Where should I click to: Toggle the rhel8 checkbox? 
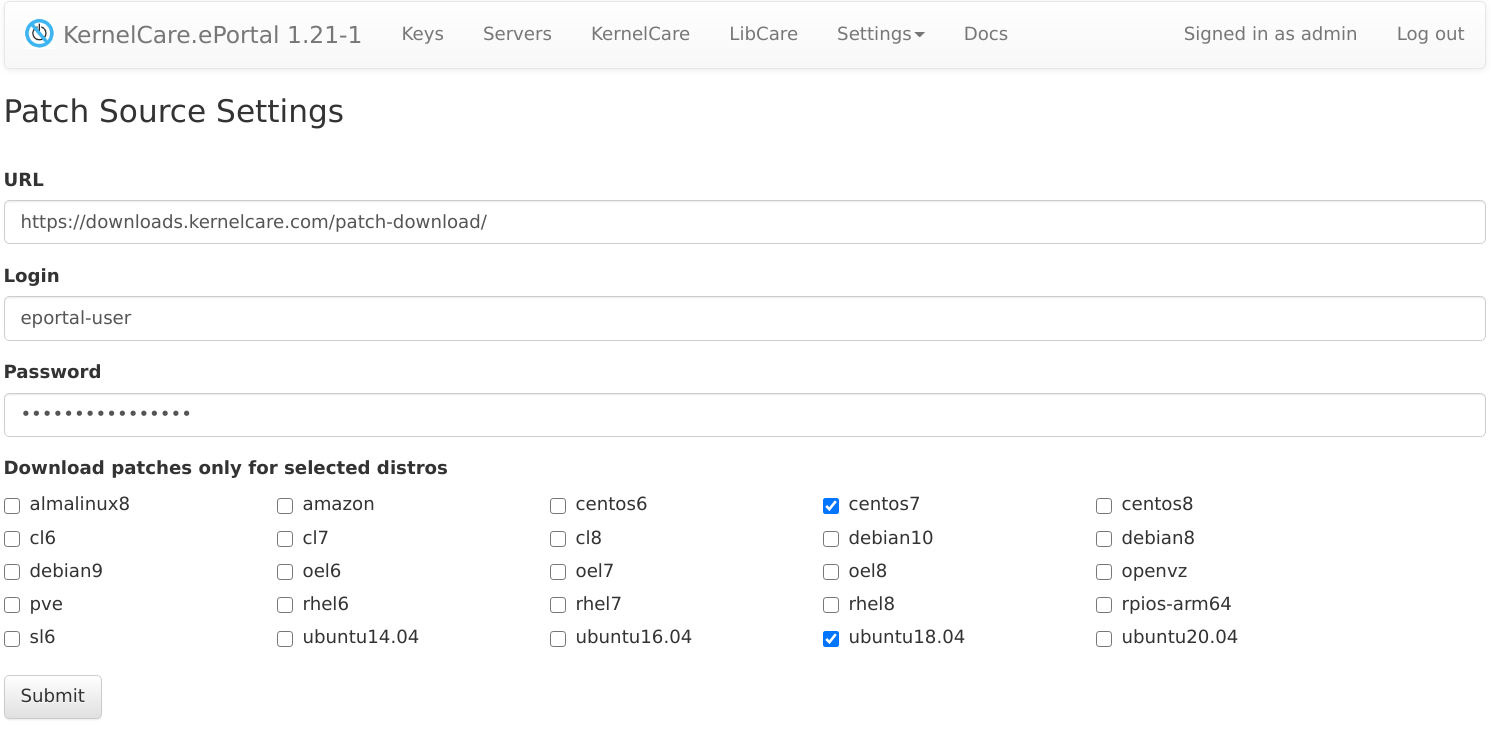(831, 605)
